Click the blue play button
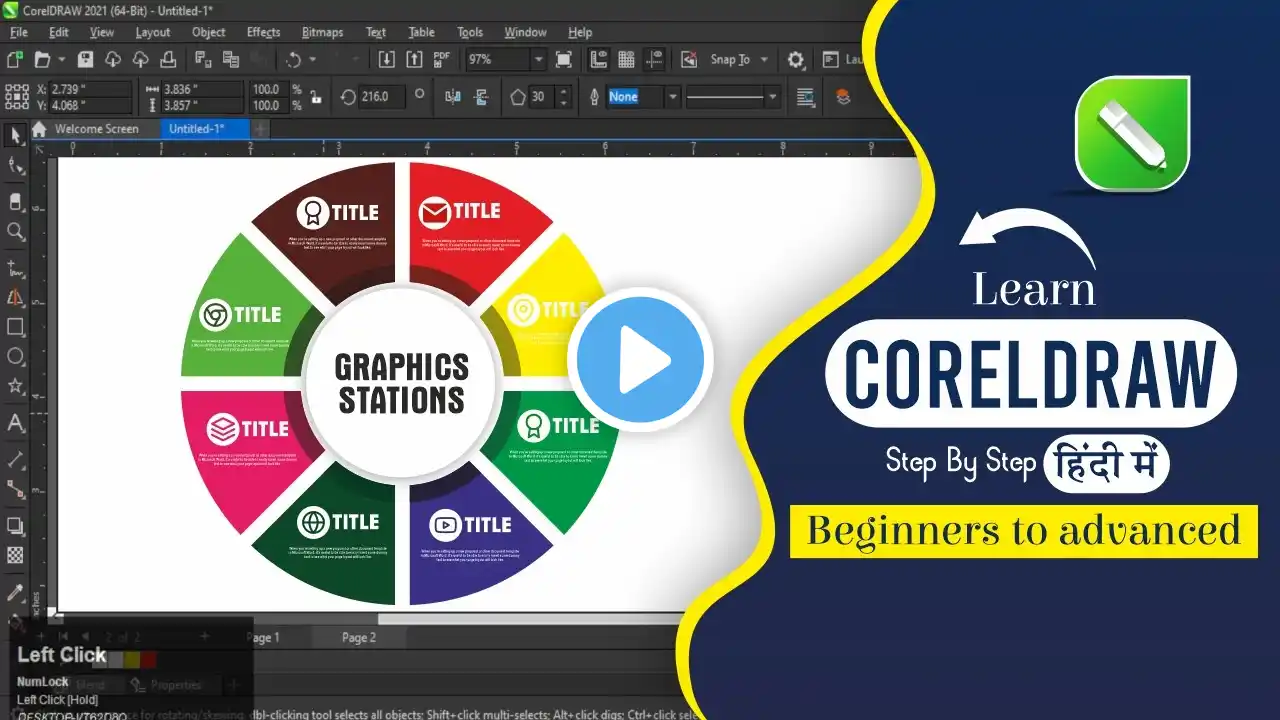This screenshot has width=1280, height=720. (640, 359)
